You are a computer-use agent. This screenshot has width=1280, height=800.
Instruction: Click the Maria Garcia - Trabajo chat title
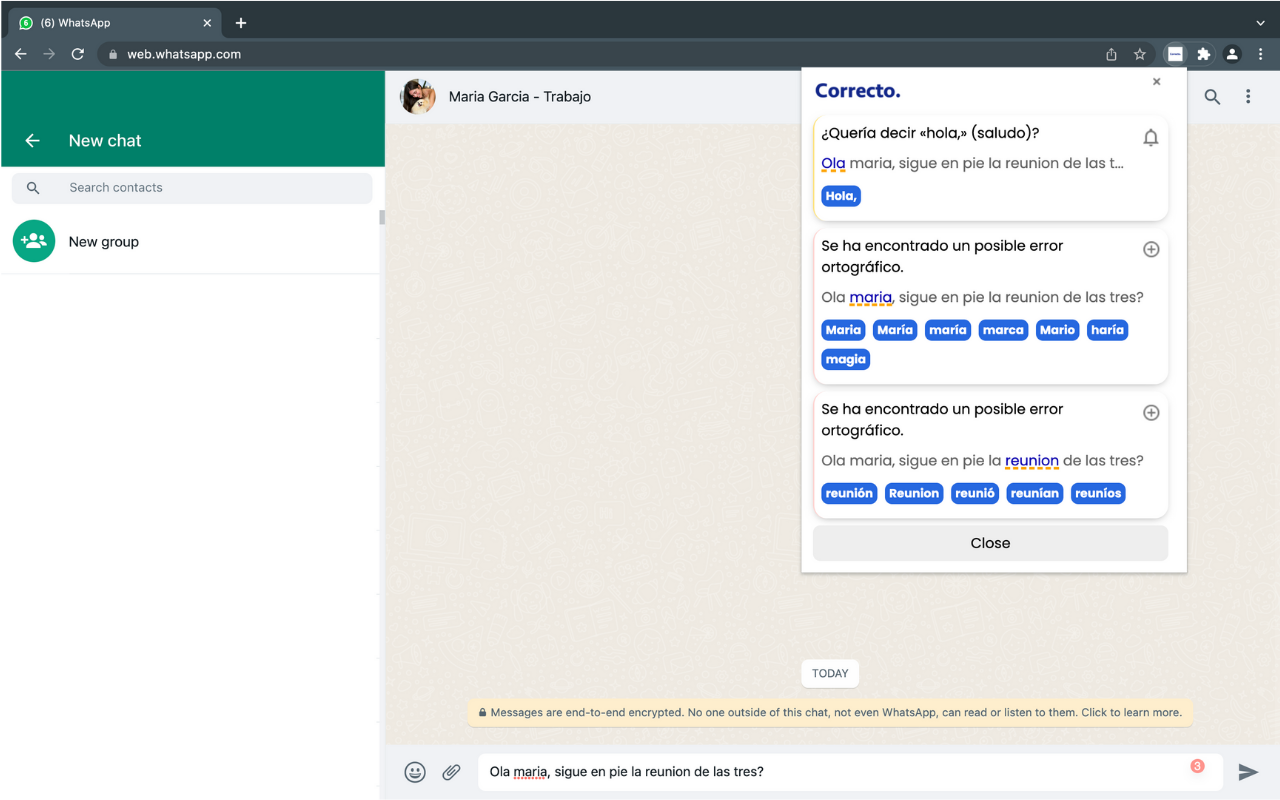(x=520, y=97)
